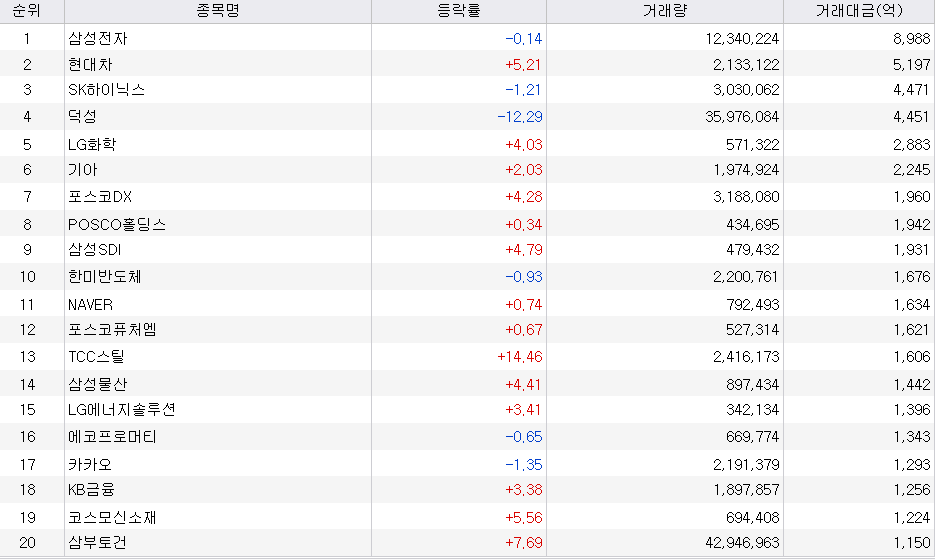The height and width of the screenshot is (560, 935).
Task: Open the 카카오 entry
Action: coord(89,465)
